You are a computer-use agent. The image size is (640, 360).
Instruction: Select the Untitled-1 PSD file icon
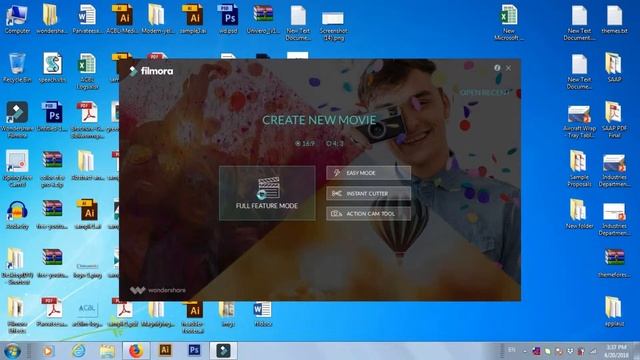(53, 116)
